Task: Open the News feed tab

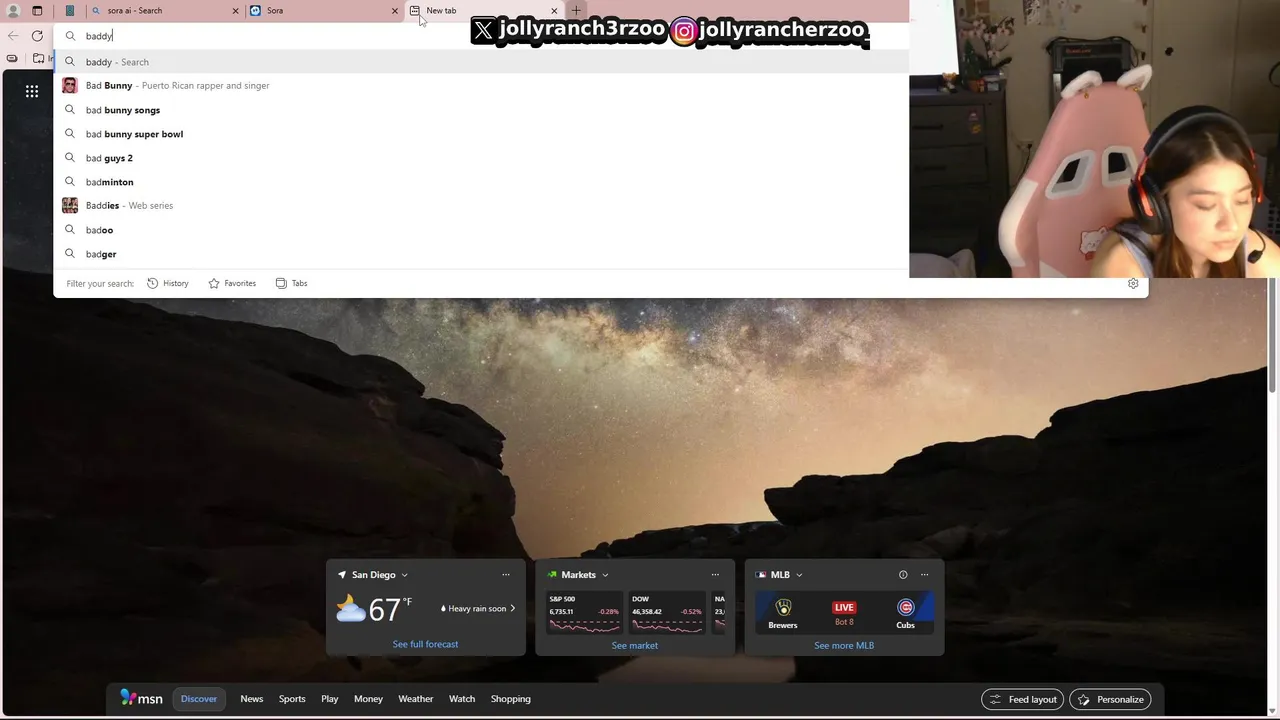Action: [252, 699]
